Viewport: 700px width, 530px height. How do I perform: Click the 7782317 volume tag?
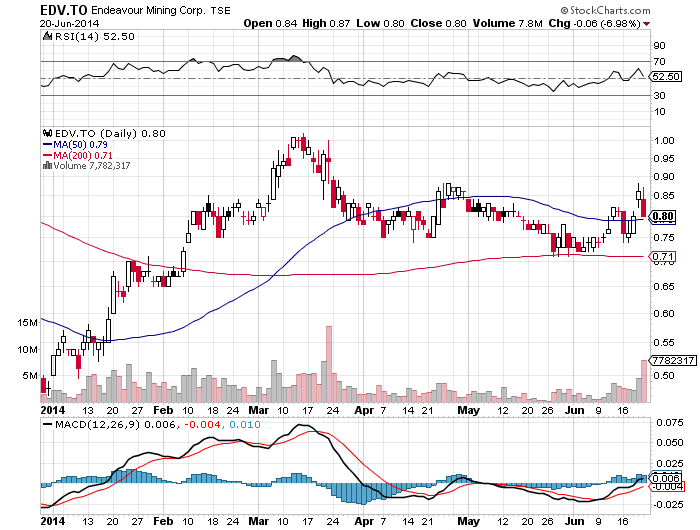pyautogui.click(x=674, y=360)
